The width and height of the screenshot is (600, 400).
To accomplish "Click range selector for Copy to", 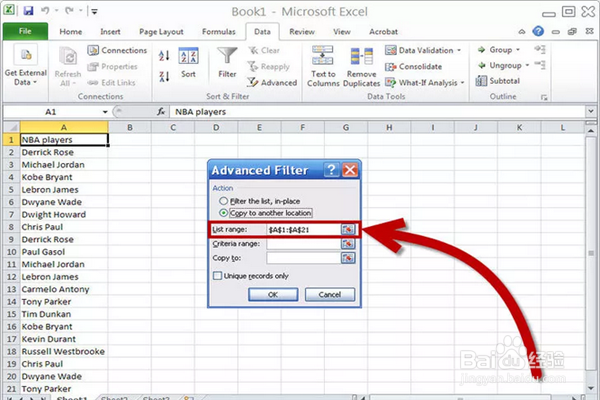I will pos(348,258).
